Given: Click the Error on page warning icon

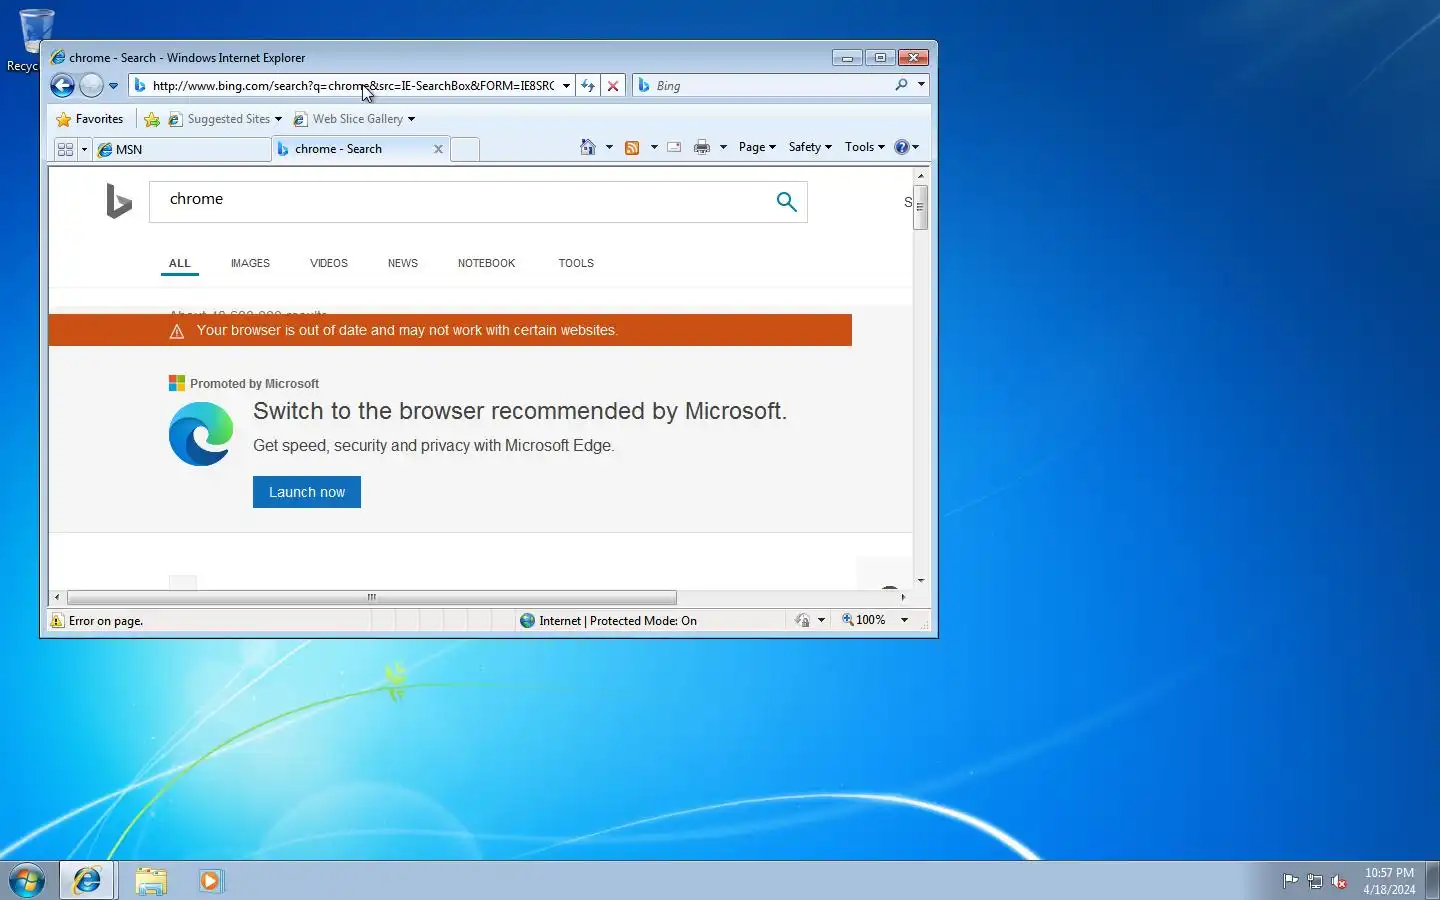Looking at the screenshot, I should (x=57, y=621).
